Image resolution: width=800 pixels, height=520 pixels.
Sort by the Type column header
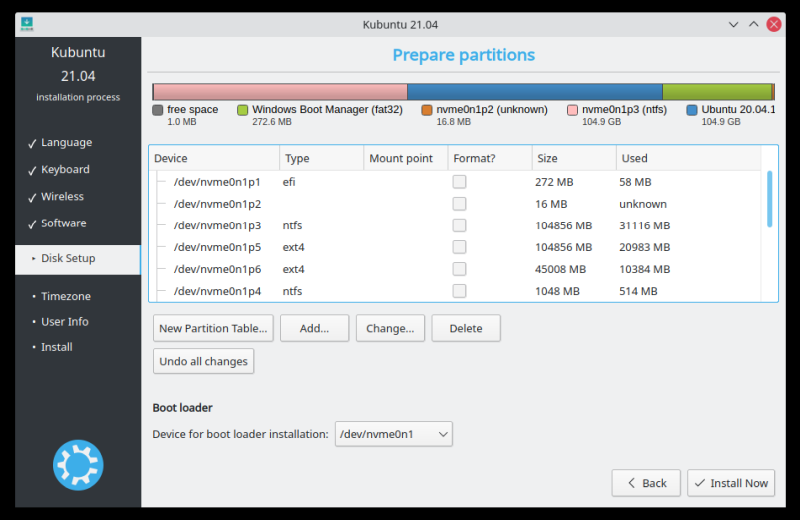click(321, 158)
